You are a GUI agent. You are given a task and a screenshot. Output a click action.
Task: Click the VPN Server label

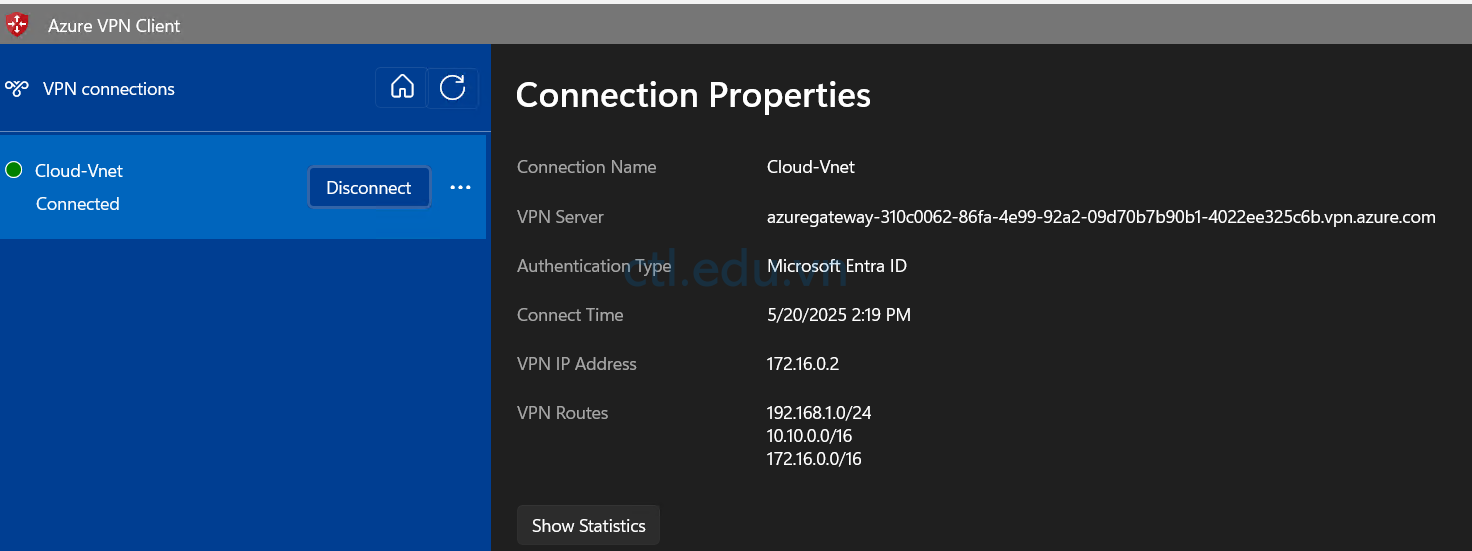pos(560,217)
